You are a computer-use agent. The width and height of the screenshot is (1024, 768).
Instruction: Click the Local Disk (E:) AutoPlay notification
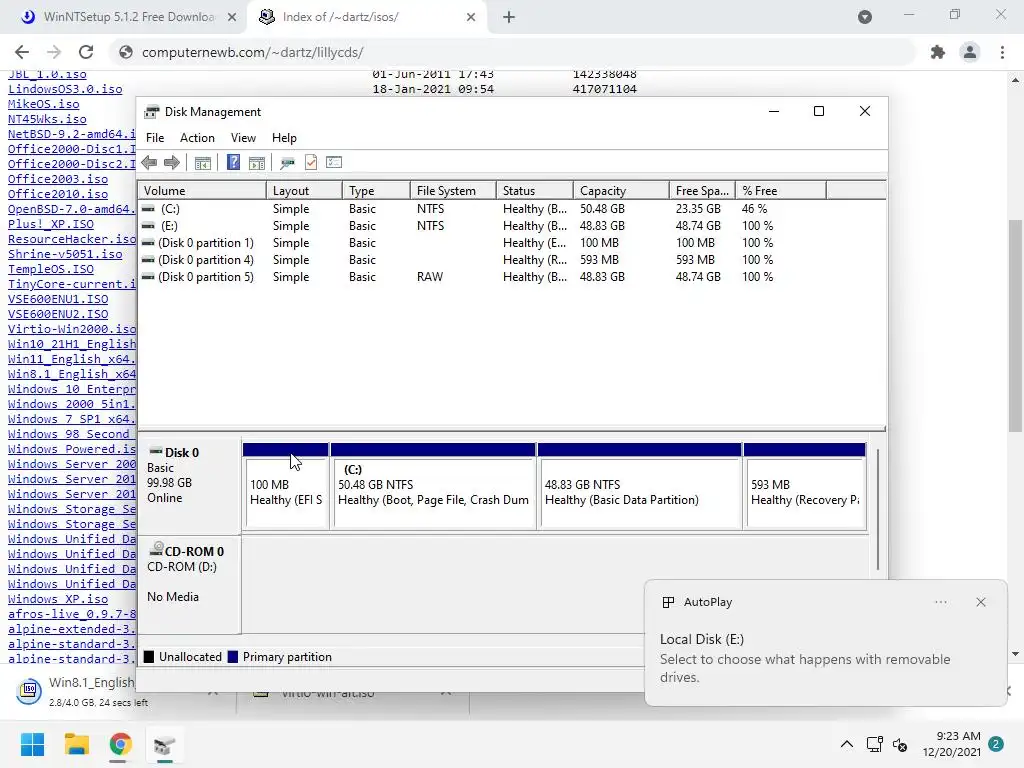(825, 643)
